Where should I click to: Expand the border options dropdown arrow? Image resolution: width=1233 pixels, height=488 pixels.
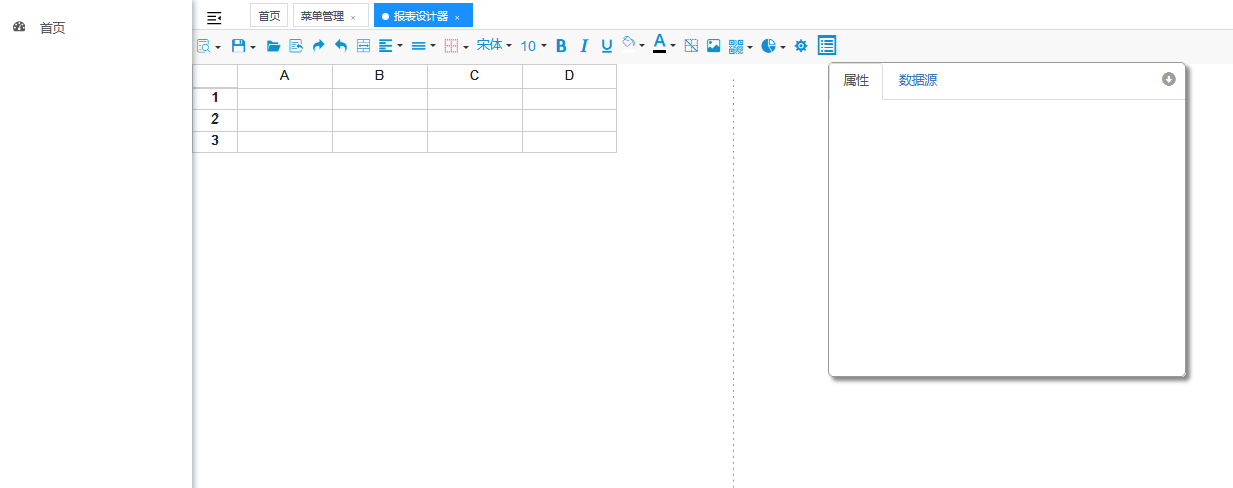(x=466, y=47)
